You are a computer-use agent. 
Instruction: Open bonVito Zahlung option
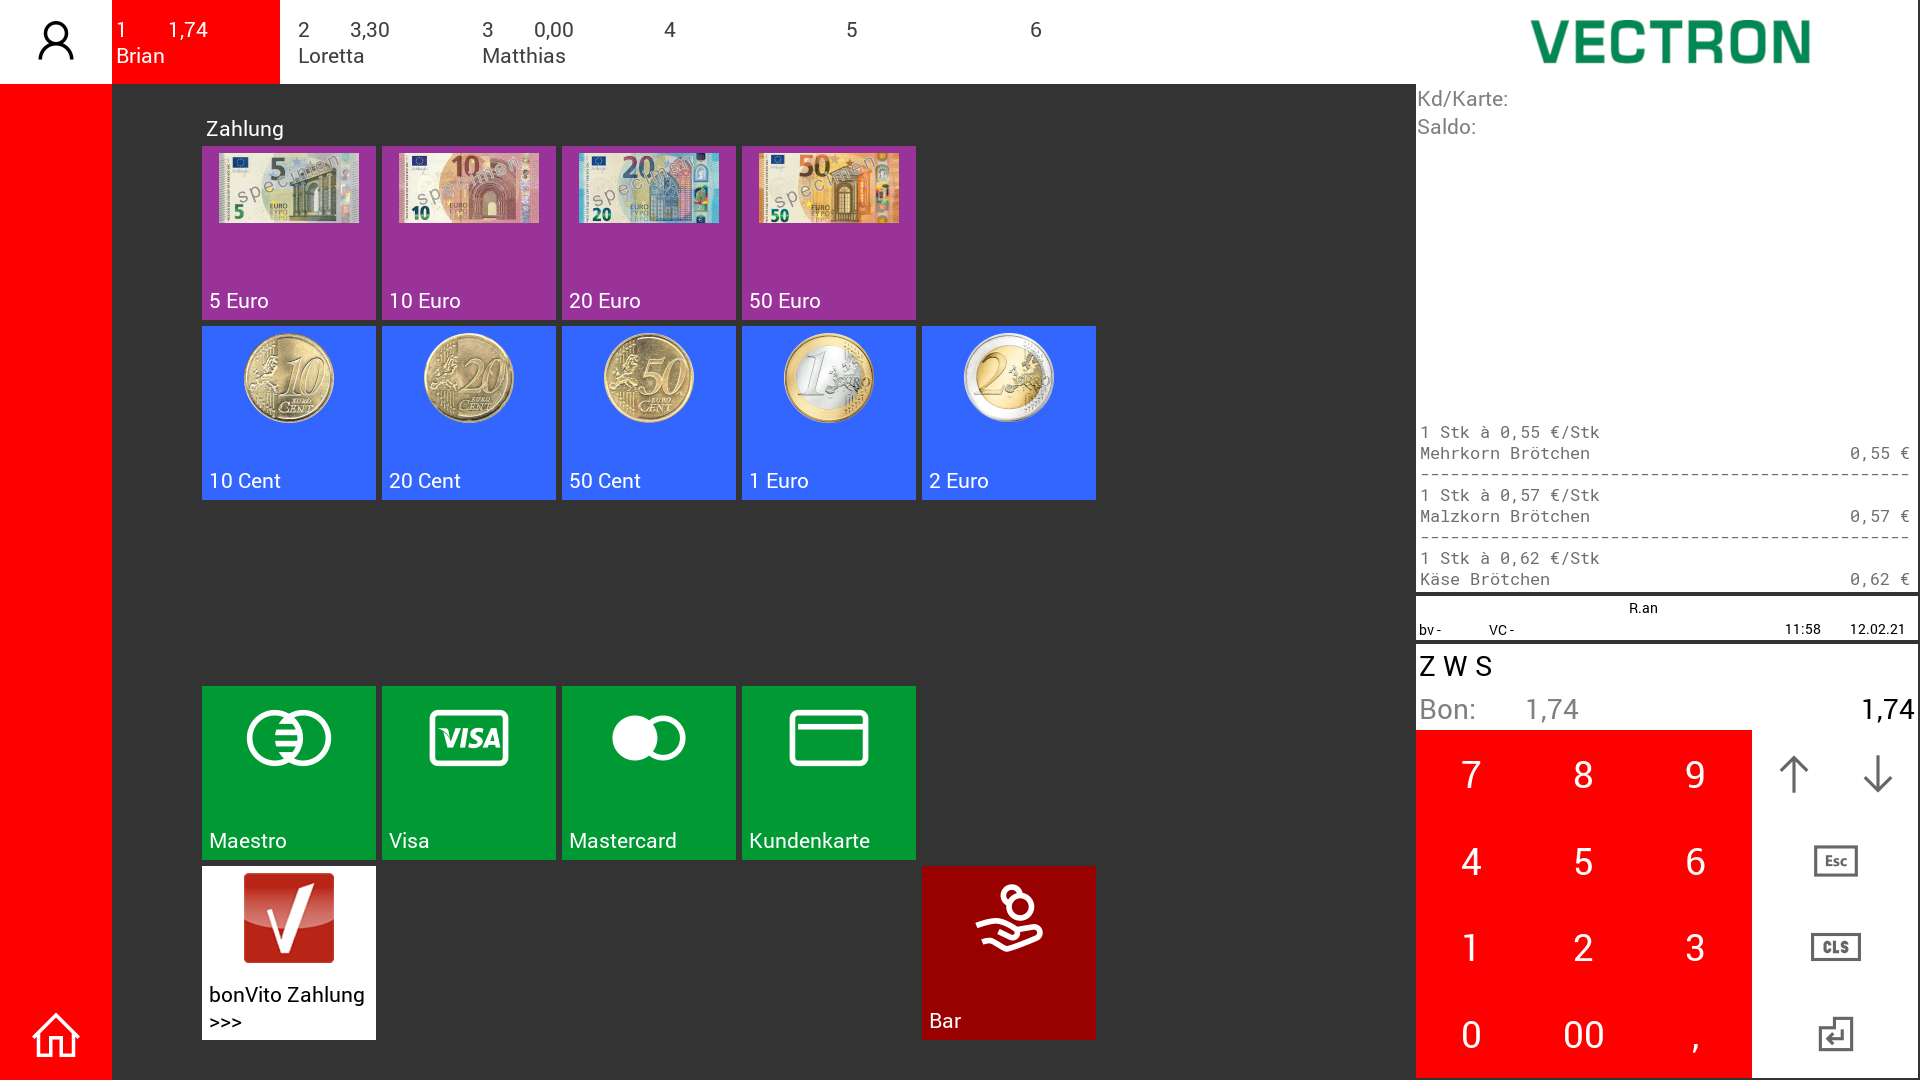288,952
